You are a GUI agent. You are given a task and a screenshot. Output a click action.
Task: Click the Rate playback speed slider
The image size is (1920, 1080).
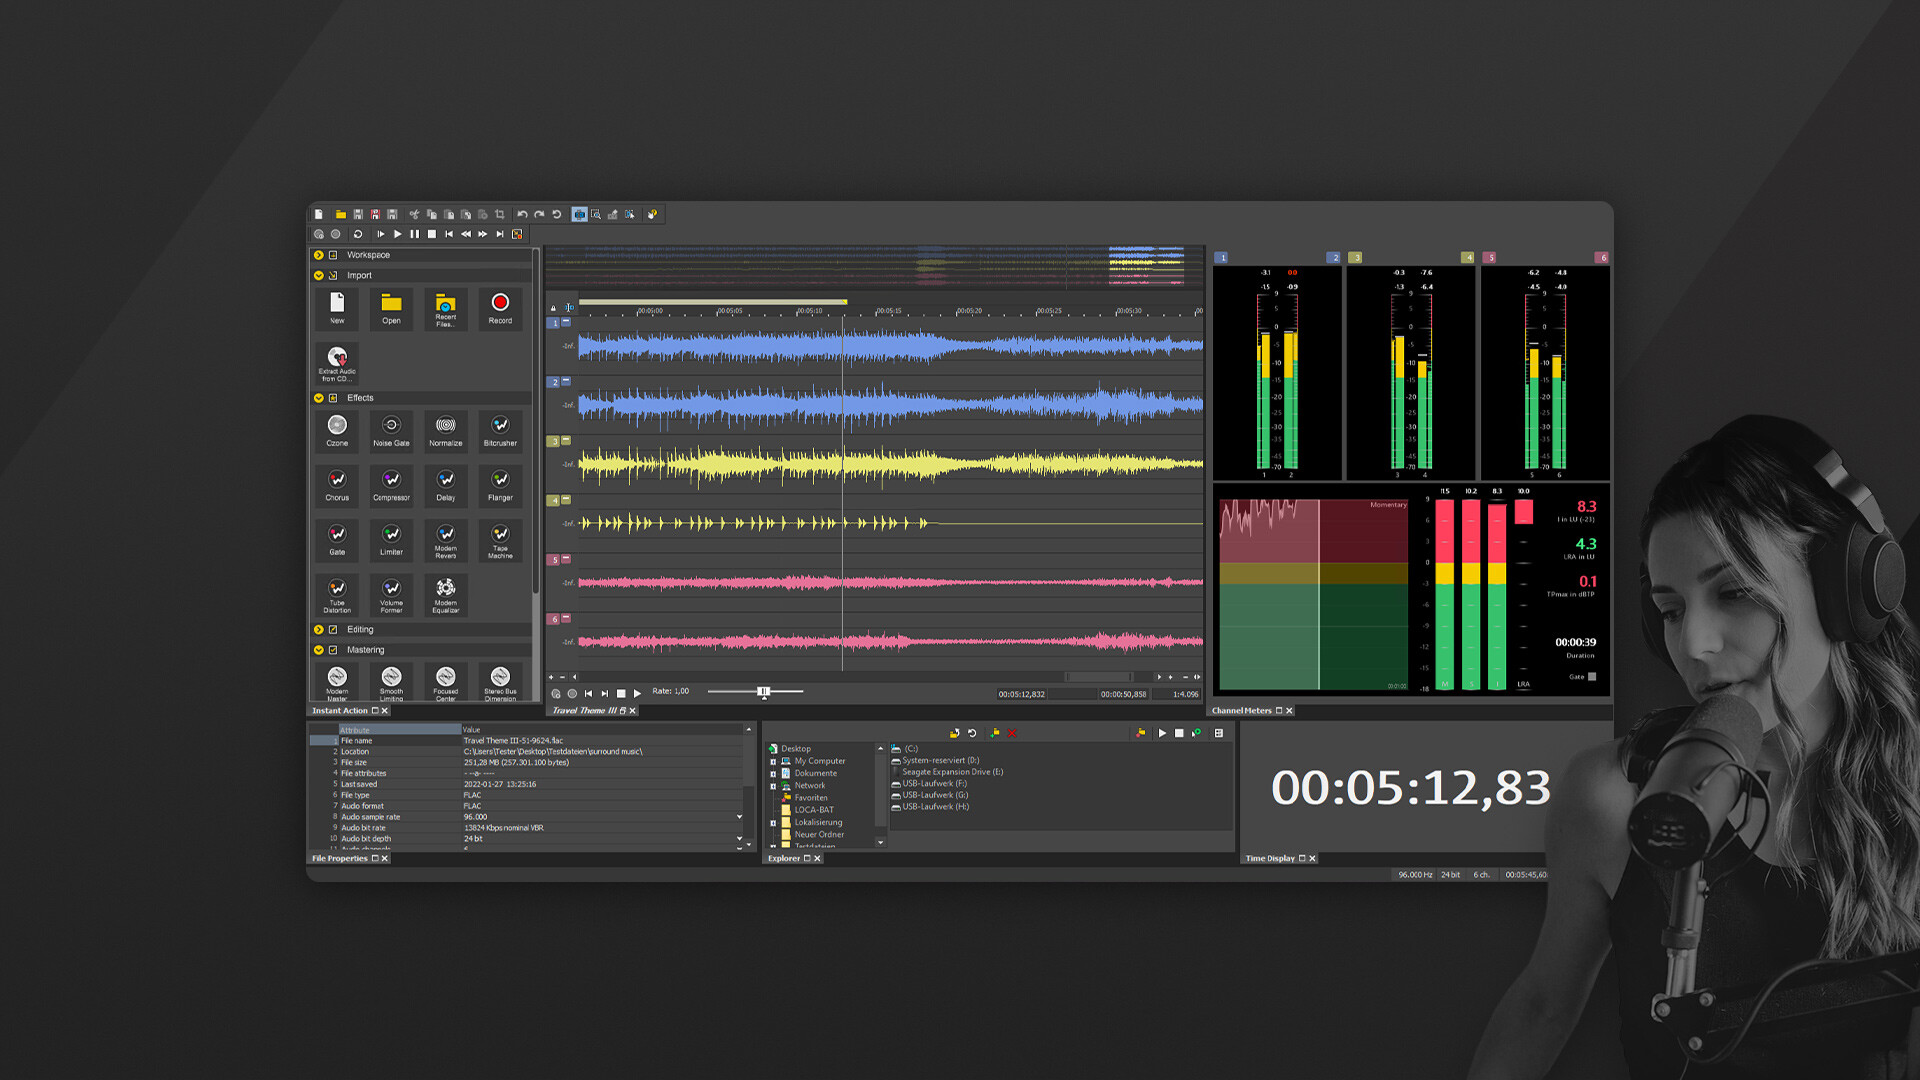(763, 690)
